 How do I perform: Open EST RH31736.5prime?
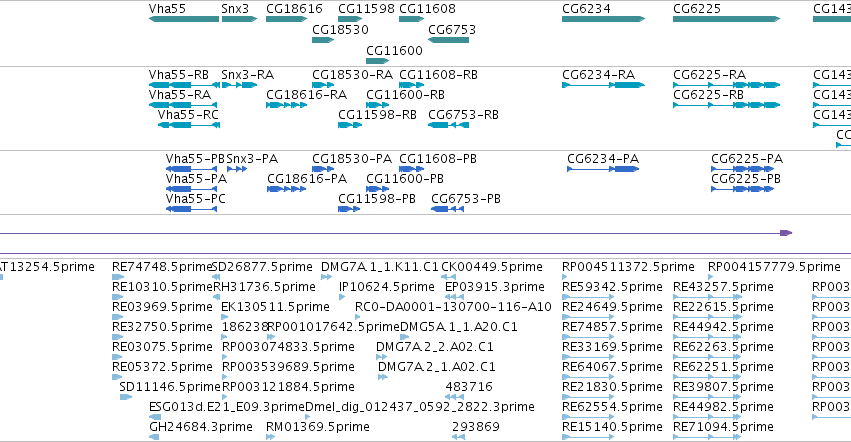tap(264, 287)
